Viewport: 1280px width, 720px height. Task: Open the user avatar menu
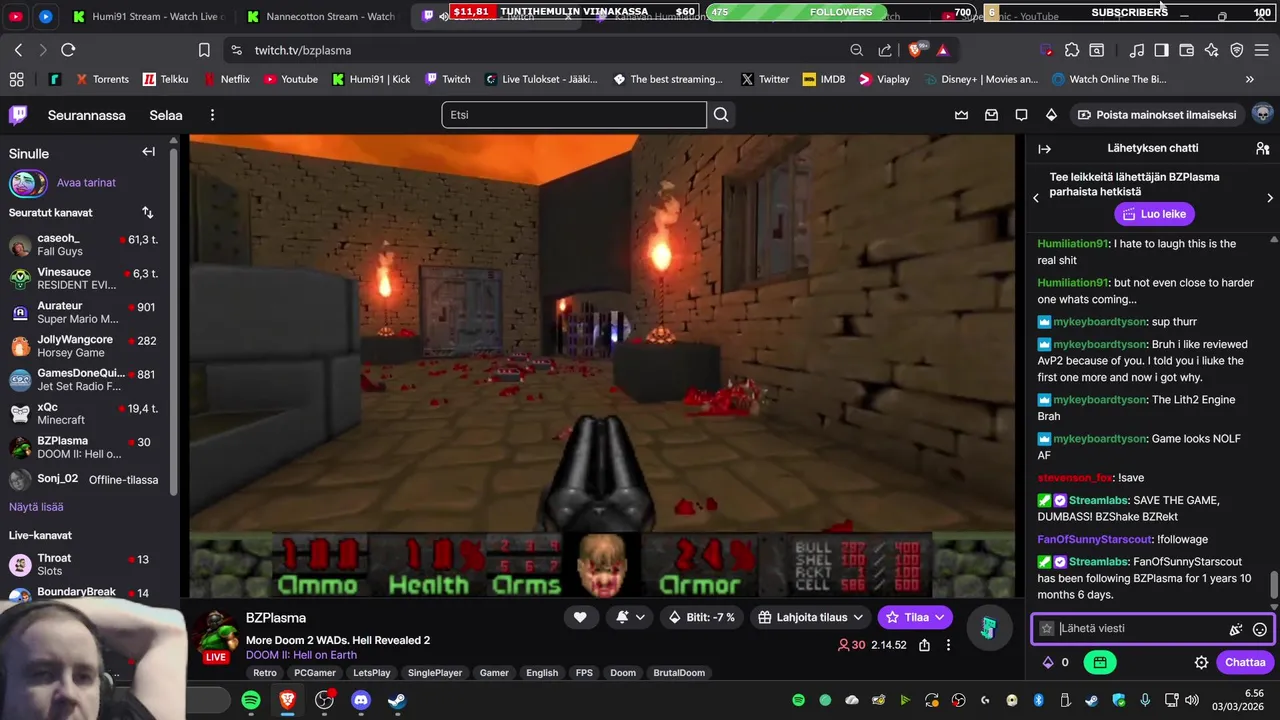1262,114
